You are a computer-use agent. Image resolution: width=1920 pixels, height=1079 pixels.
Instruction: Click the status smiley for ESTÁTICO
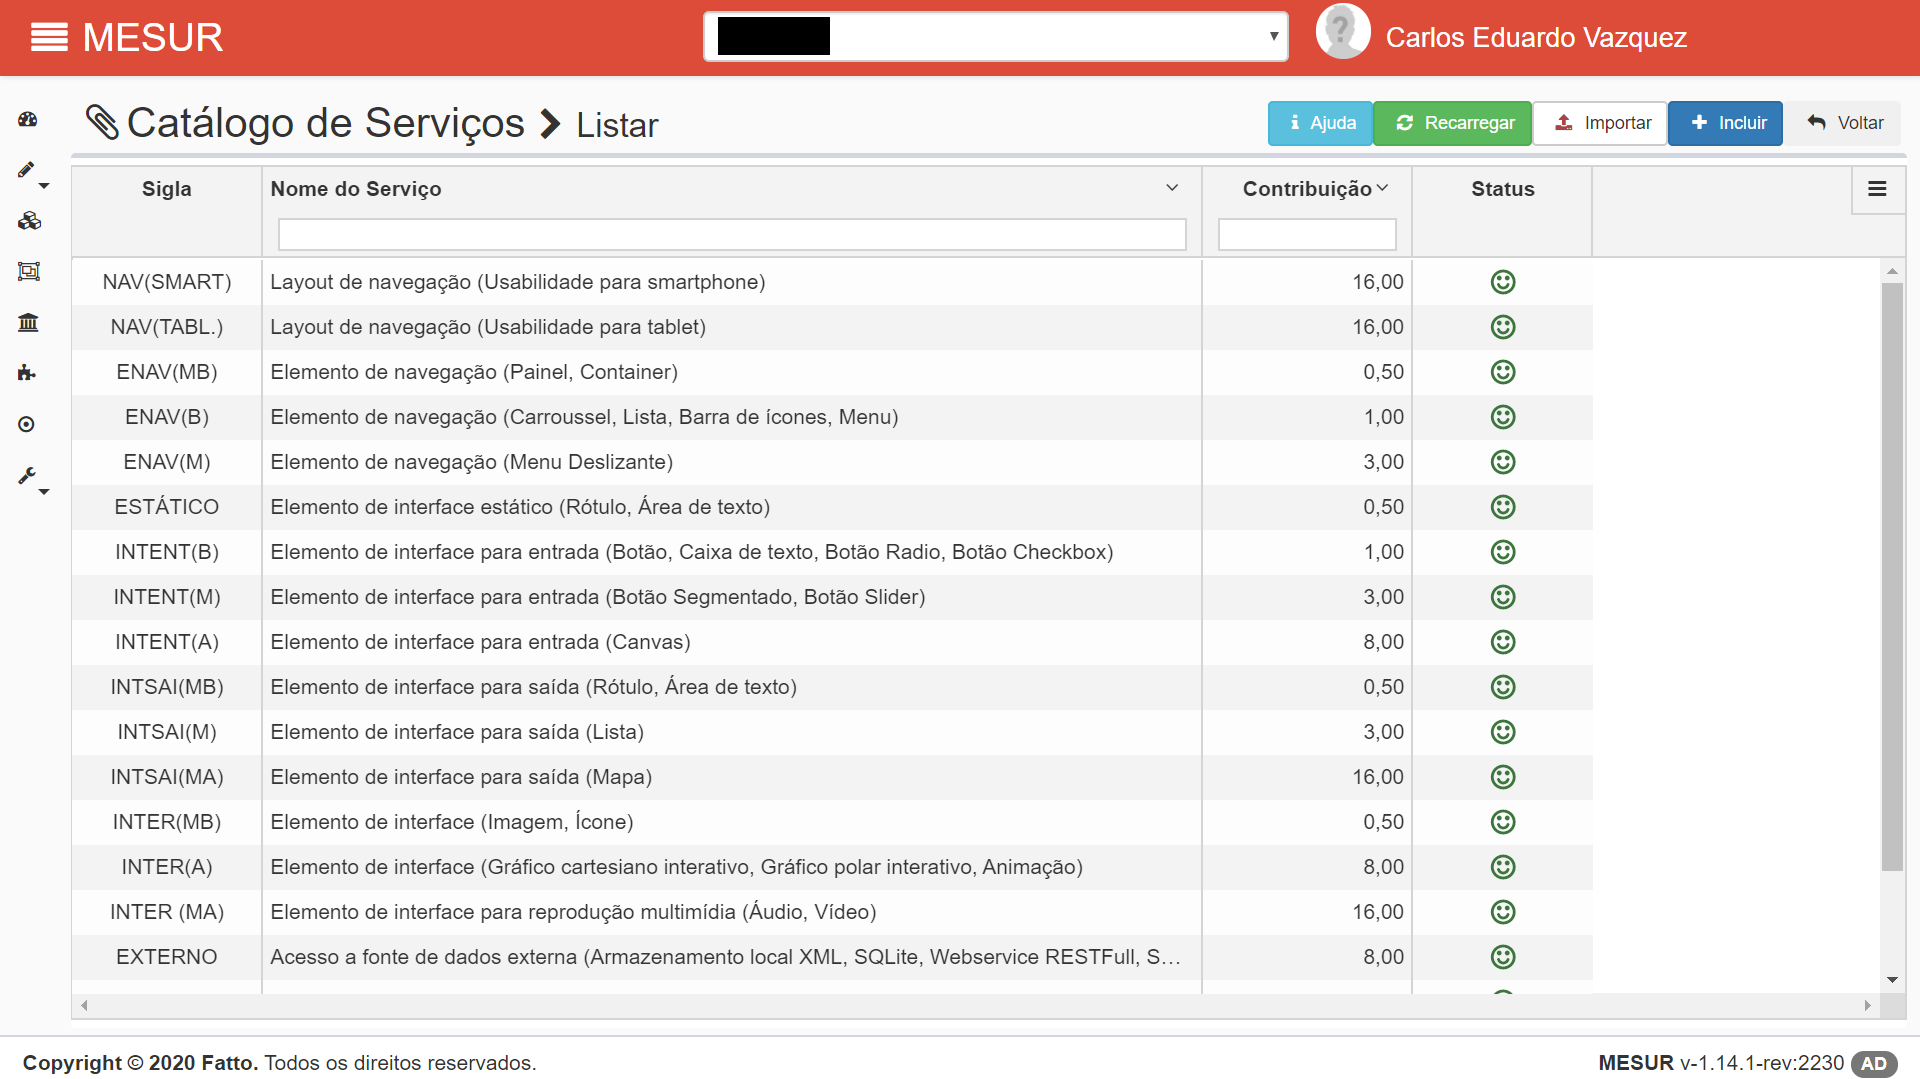click(x=1502, y=507)
